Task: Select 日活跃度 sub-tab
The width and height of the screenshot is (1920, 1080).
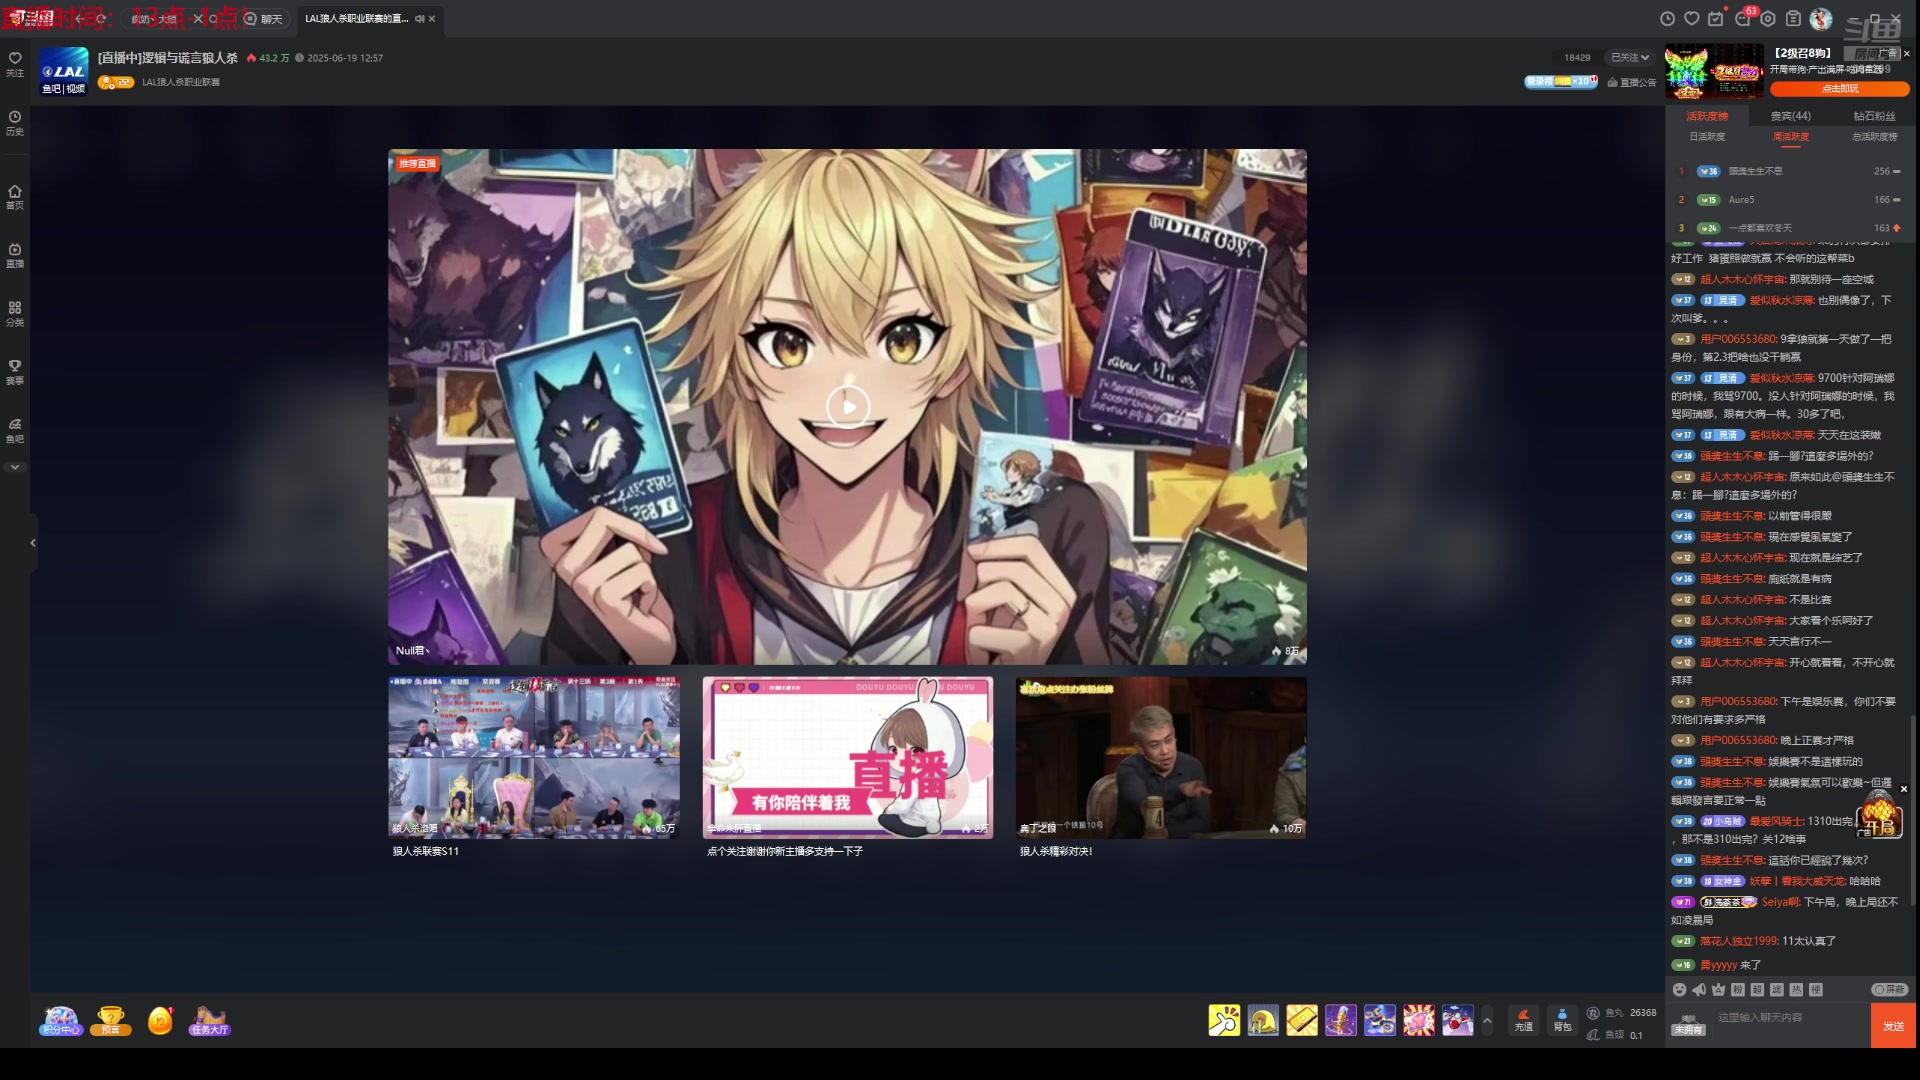Action: [1707, 137]
